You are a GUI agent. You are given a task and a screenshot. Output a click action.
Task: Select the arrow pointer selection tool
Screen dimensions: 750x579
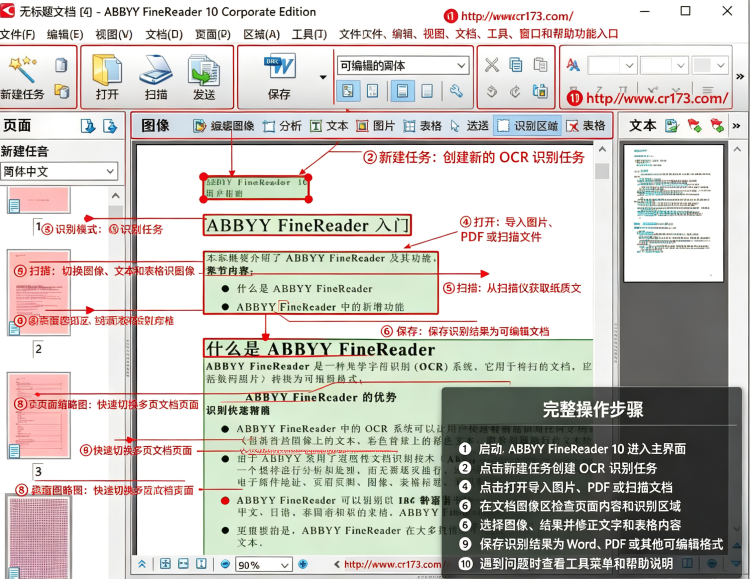(454, 126)
